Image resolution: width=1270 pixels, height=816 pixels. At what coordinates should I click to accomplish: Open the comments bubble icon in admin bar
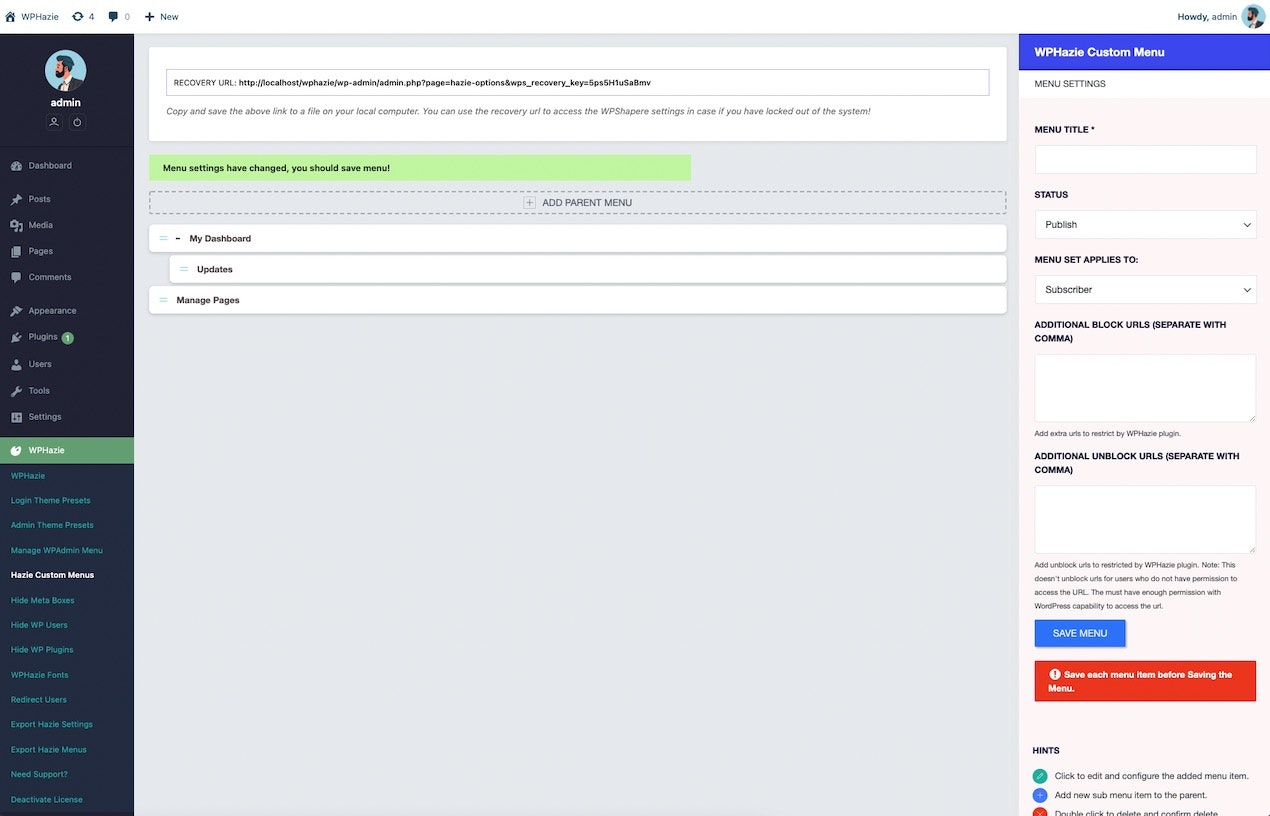click(x=113, y=17)
